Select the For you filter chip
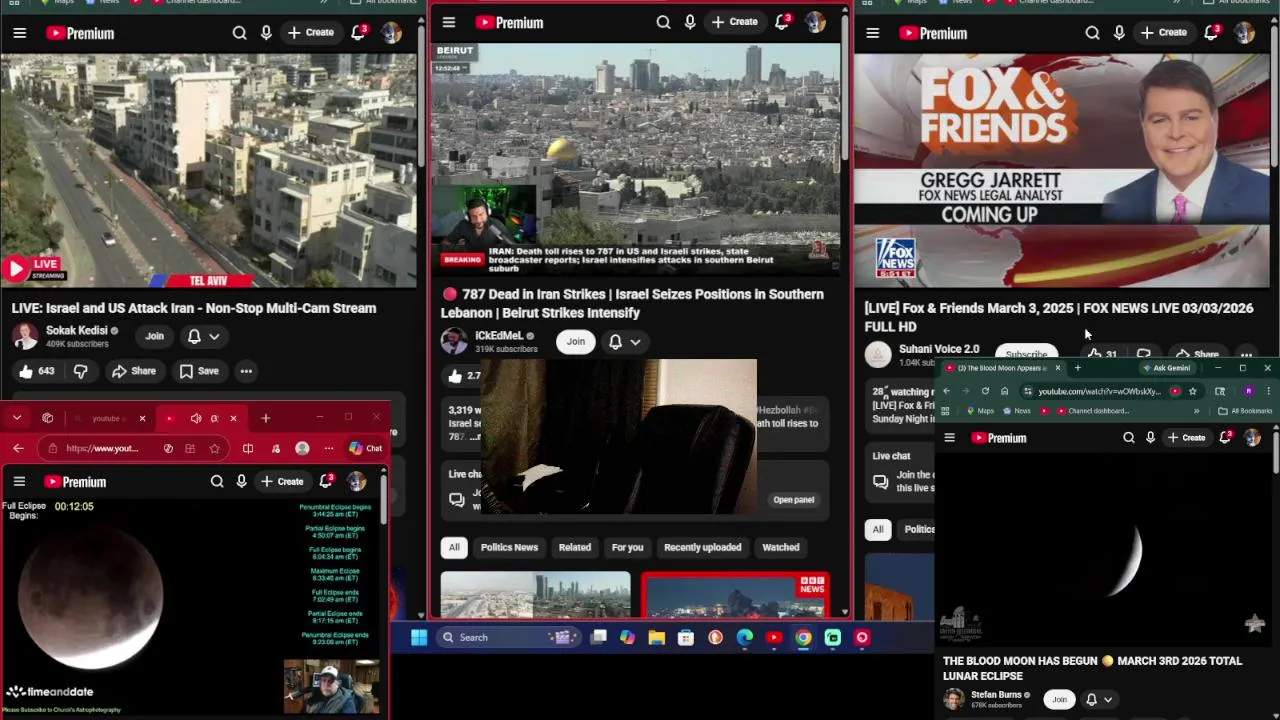Image resolution: width=1280 pixels, height=720 pixels. (x=627, y=547)
